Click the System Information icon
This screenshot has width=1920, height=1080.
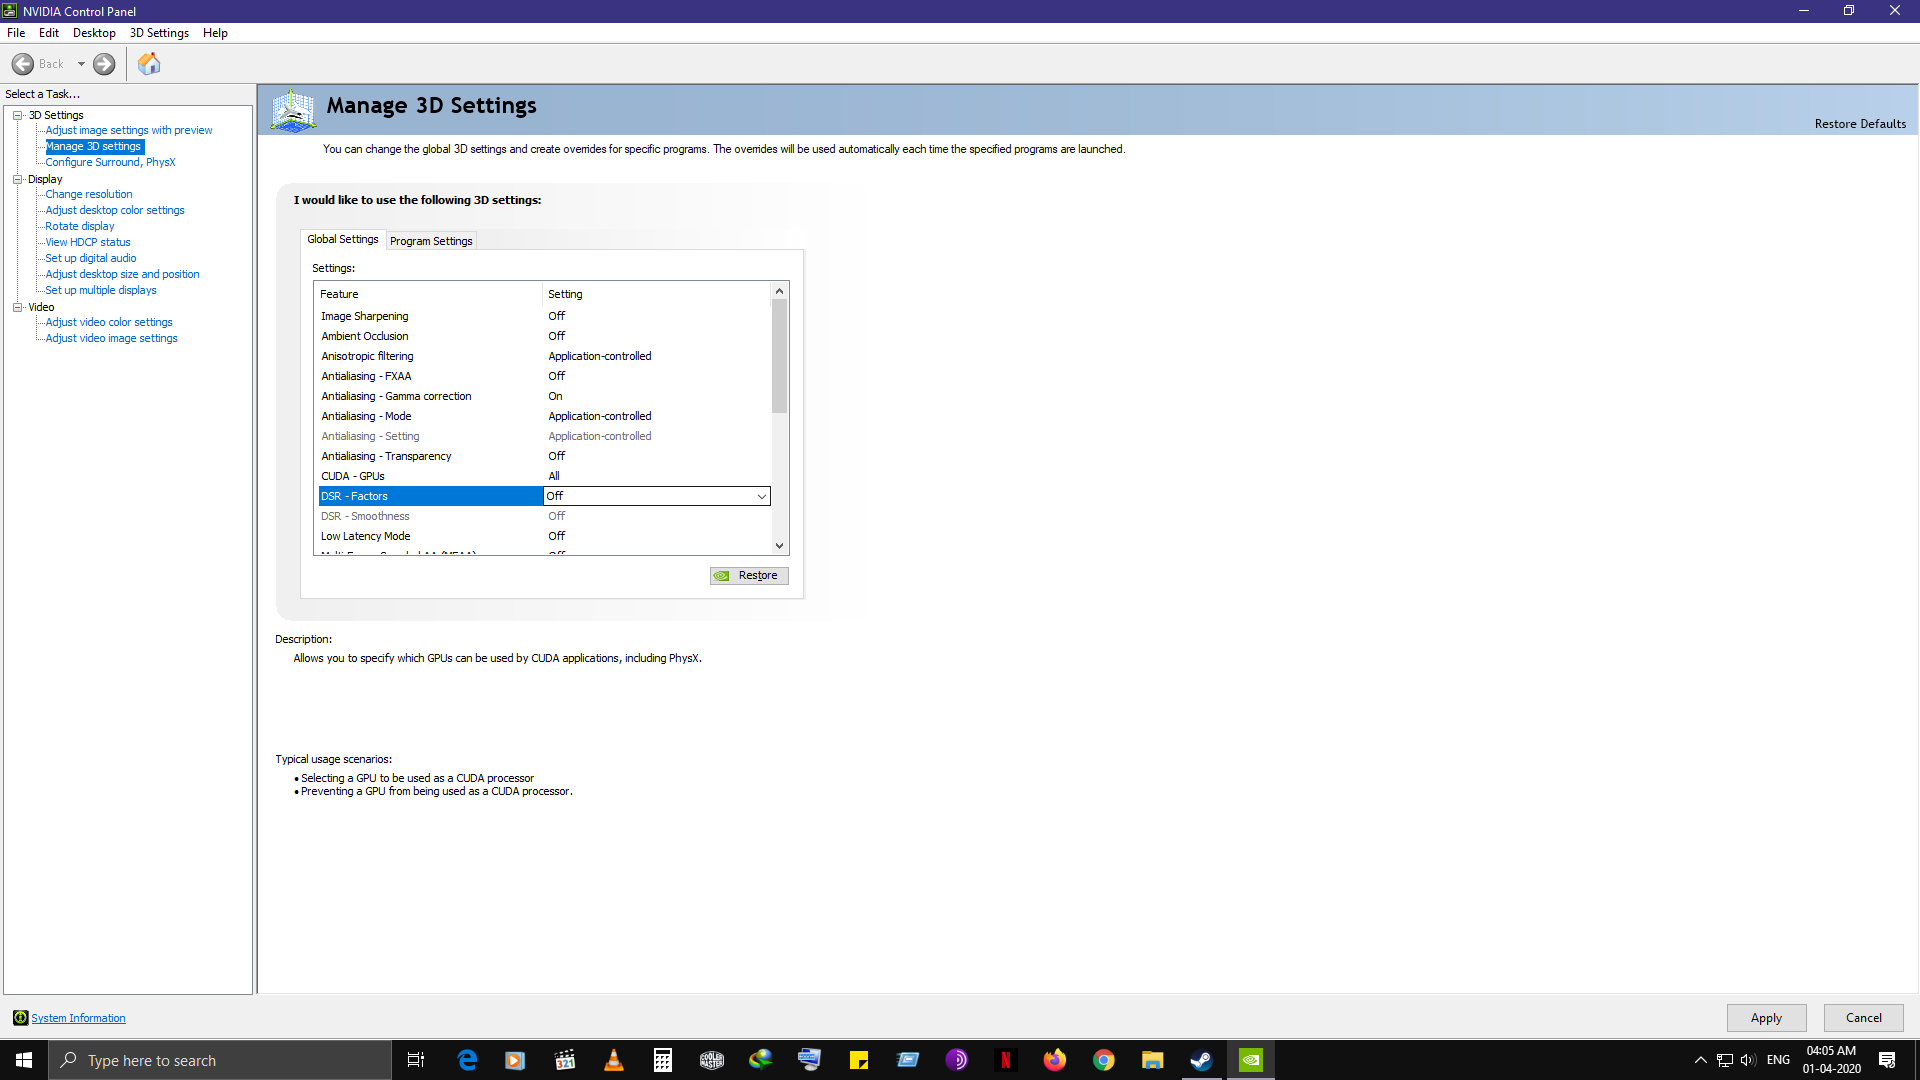click(x=20, y=1018)
